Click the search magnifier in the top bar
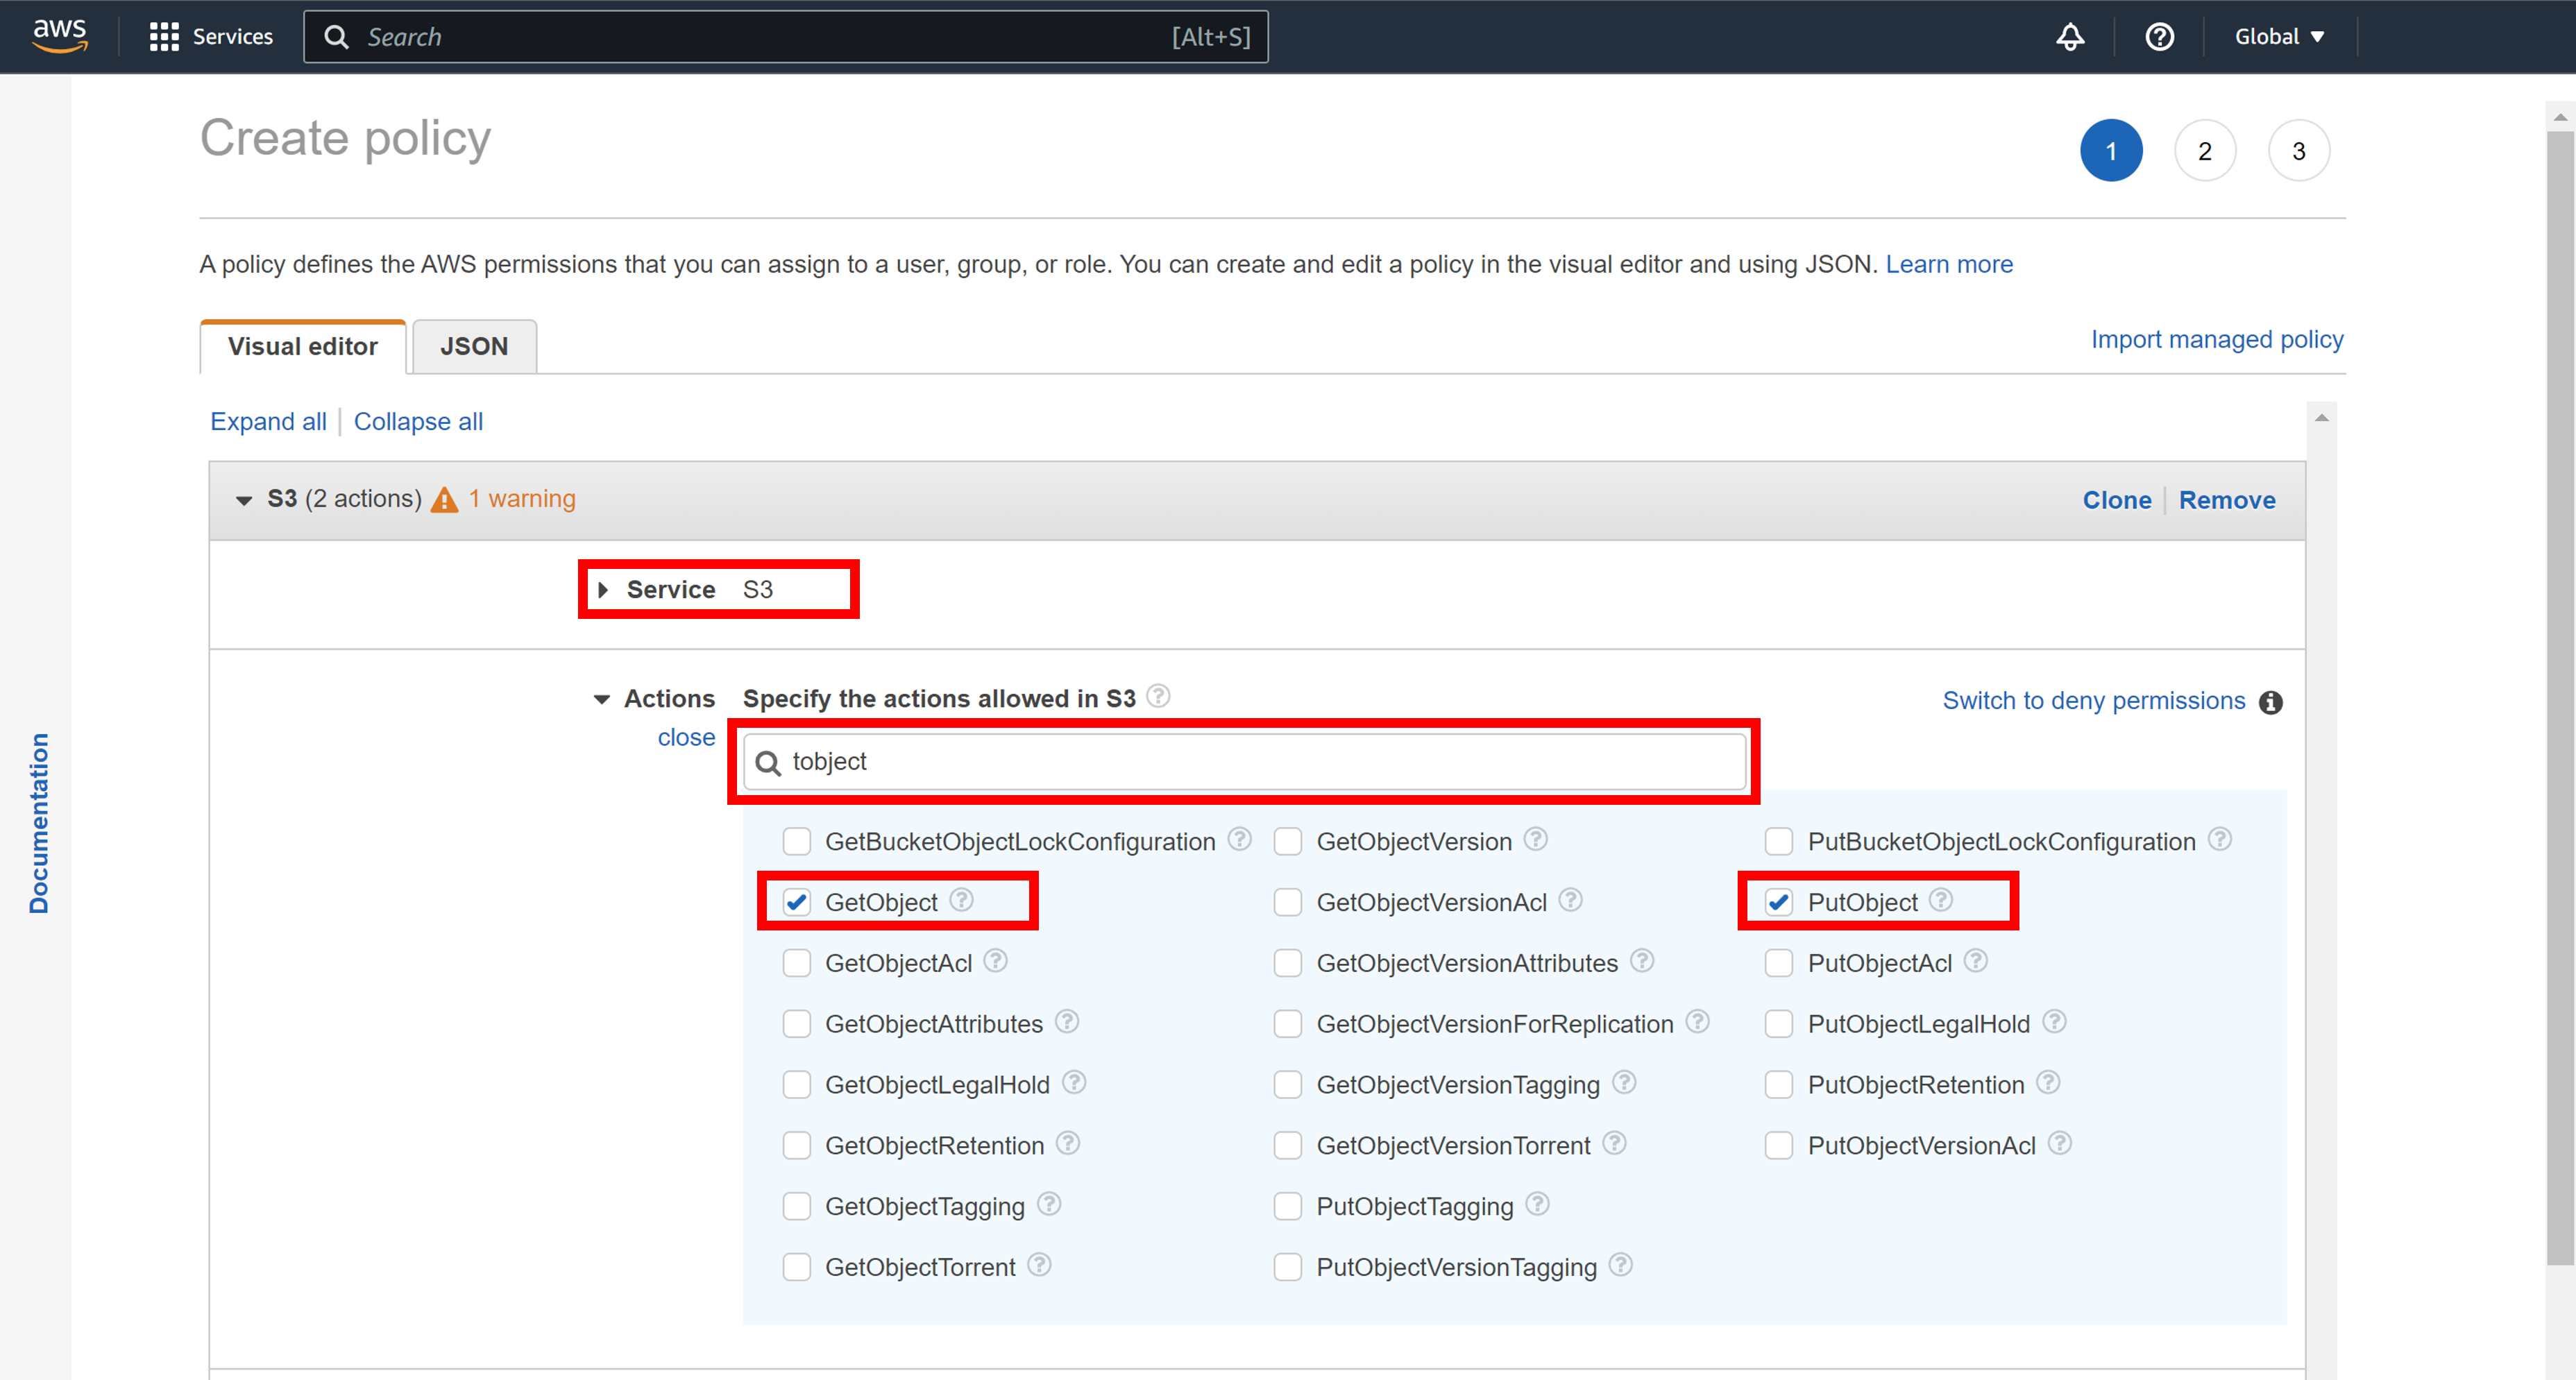2576x1380 pixels. [336, 37]
